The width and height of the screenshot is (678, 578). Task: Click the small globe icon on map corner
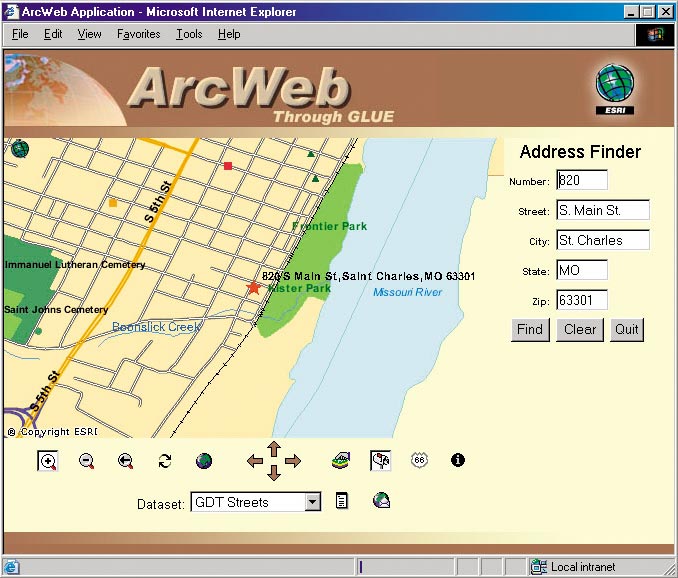point(20,149)
